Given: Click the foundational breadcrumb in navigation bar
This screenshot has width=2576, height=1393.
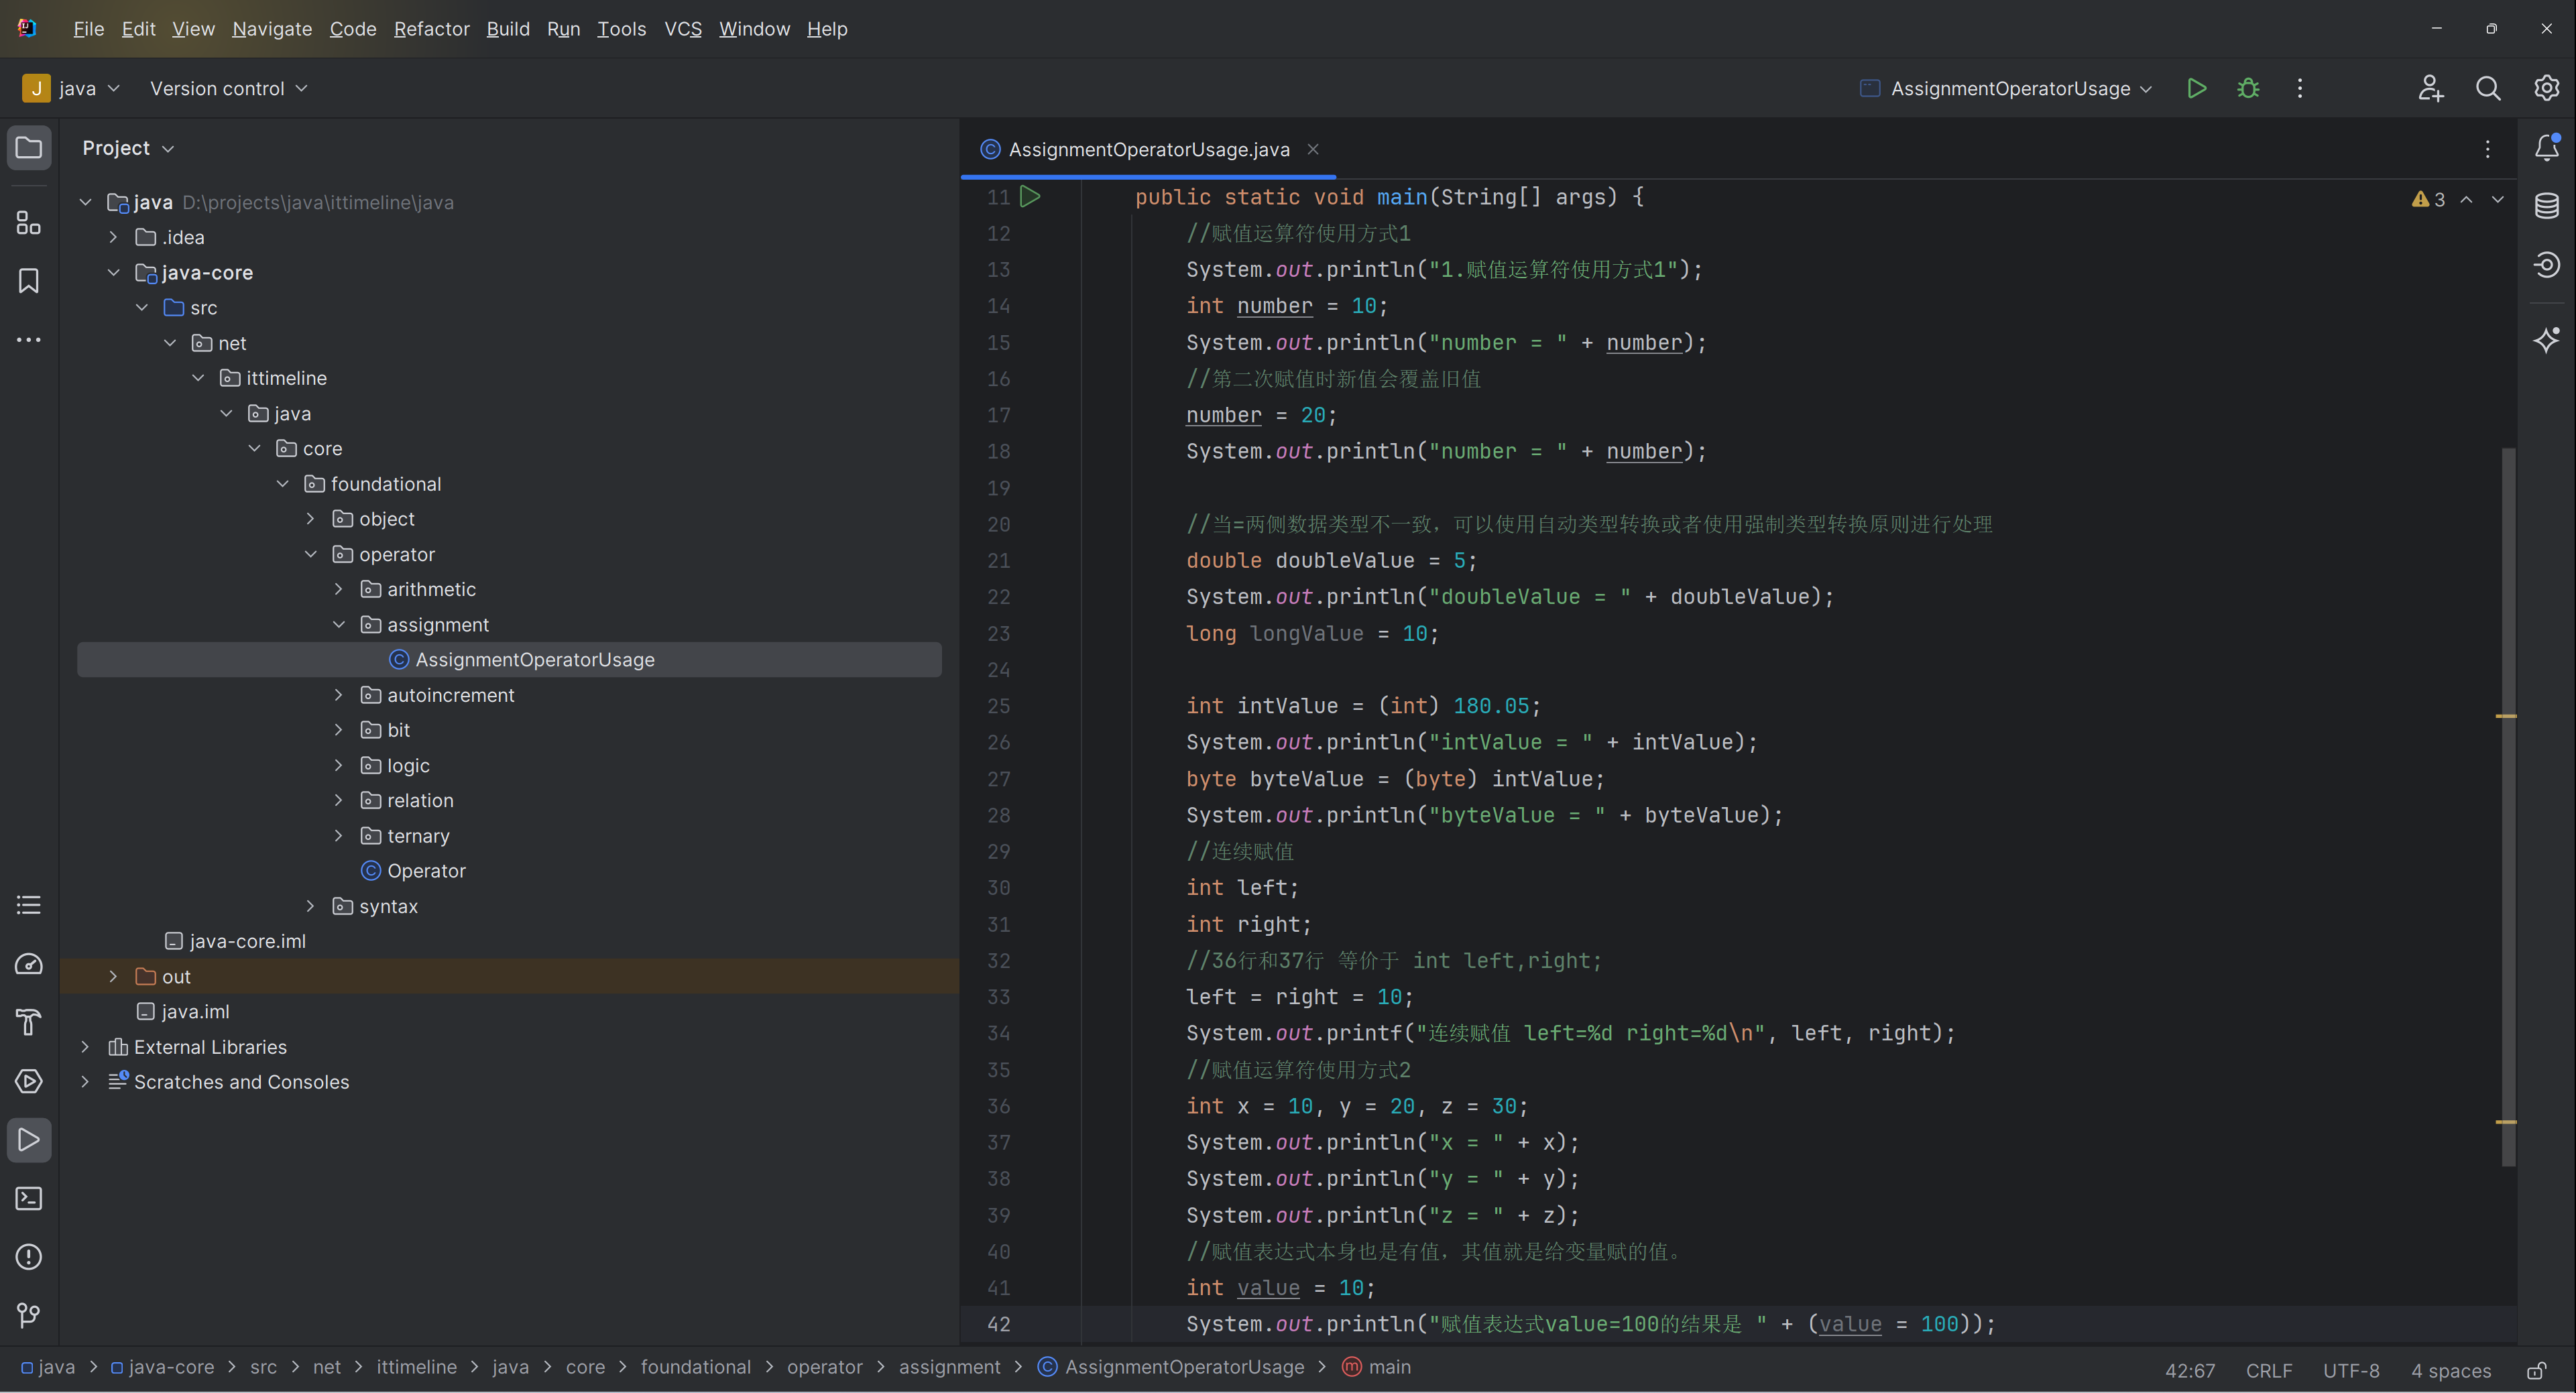Looking at the screenshot, I should [x=695, y=1367].
